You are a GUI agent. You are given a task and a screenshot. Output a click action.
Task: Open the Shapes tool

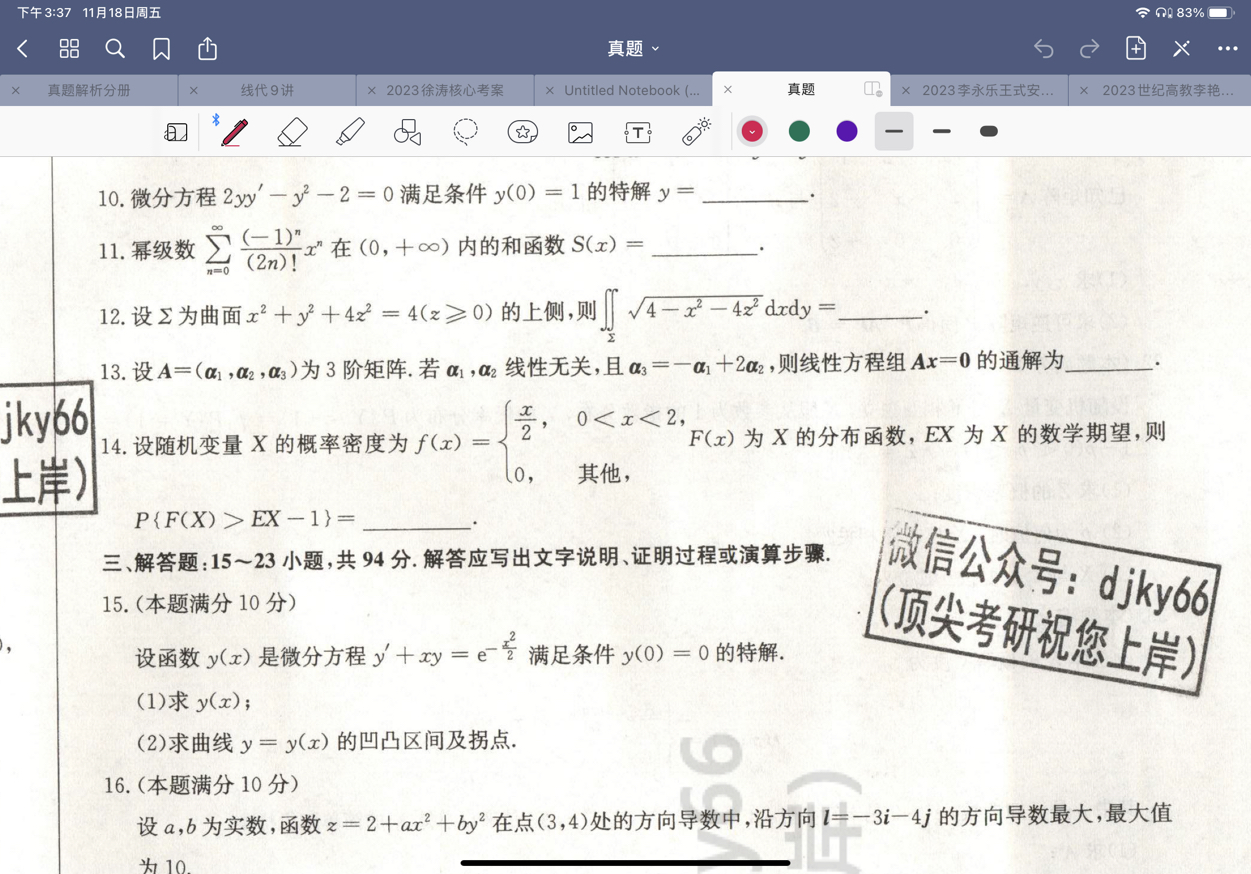(x=406, y=131)
